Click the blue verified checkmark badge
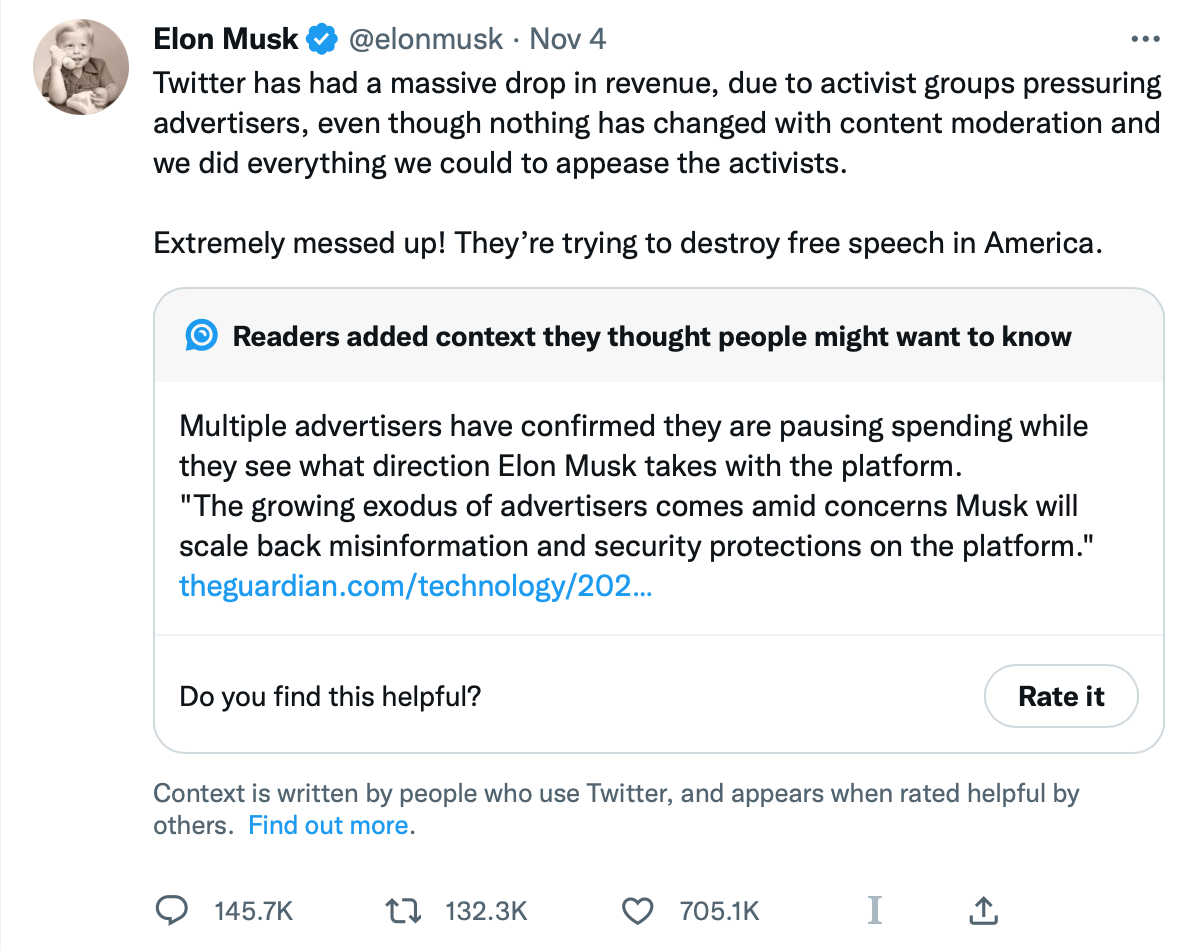Screen dimensions: 1194x950 321,40
